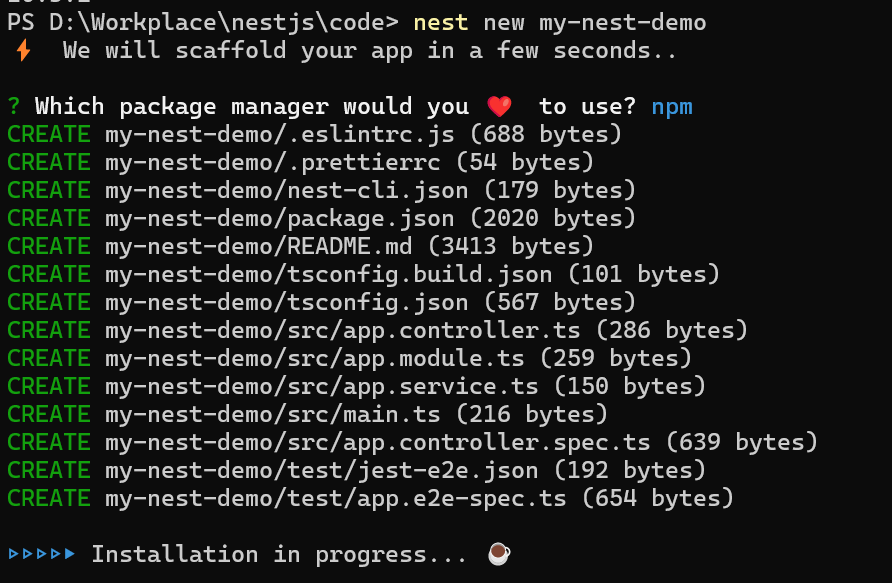This screenshot has height=583, width=892.
Task: Click the 'my-nest-demo/package.json' file path
Action: (280, 219)
